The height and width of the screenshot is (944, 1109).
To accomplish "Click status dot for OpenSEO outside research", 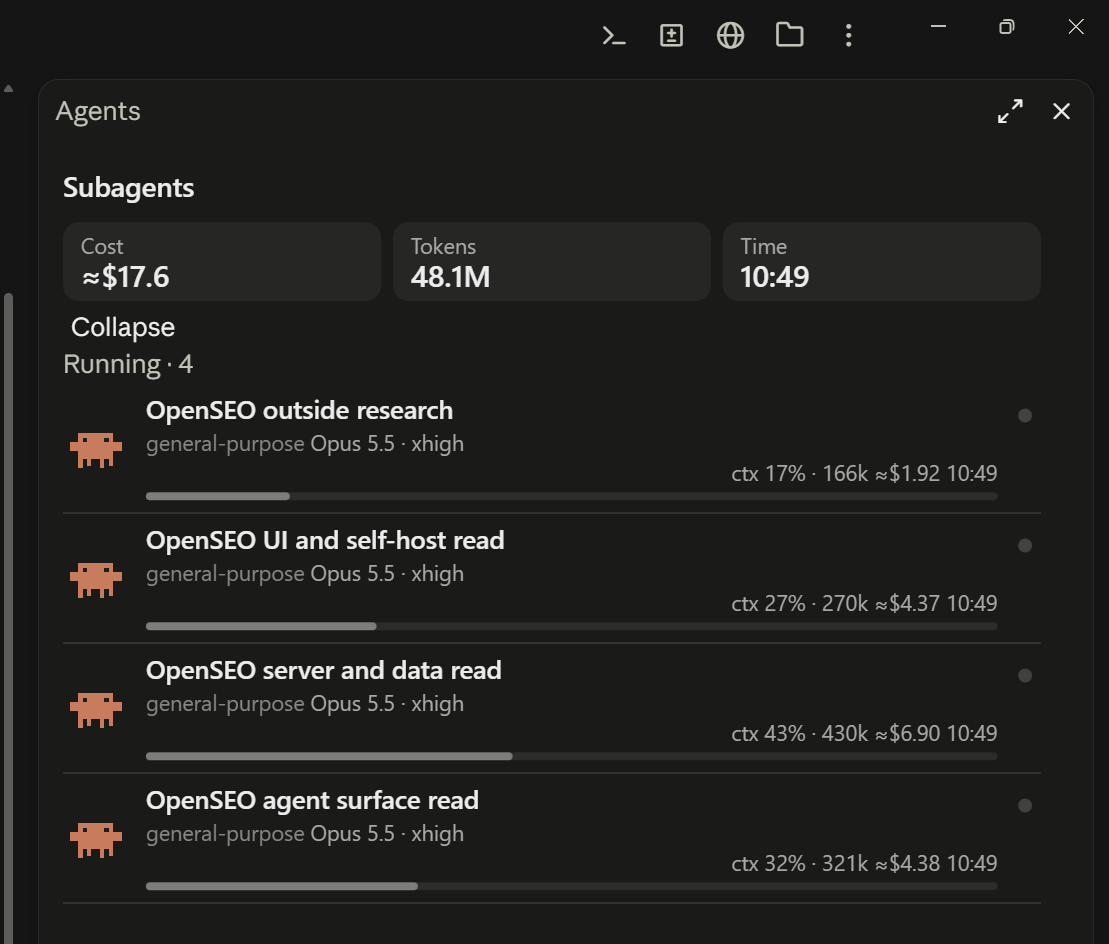I will [x=1024, y=415].
